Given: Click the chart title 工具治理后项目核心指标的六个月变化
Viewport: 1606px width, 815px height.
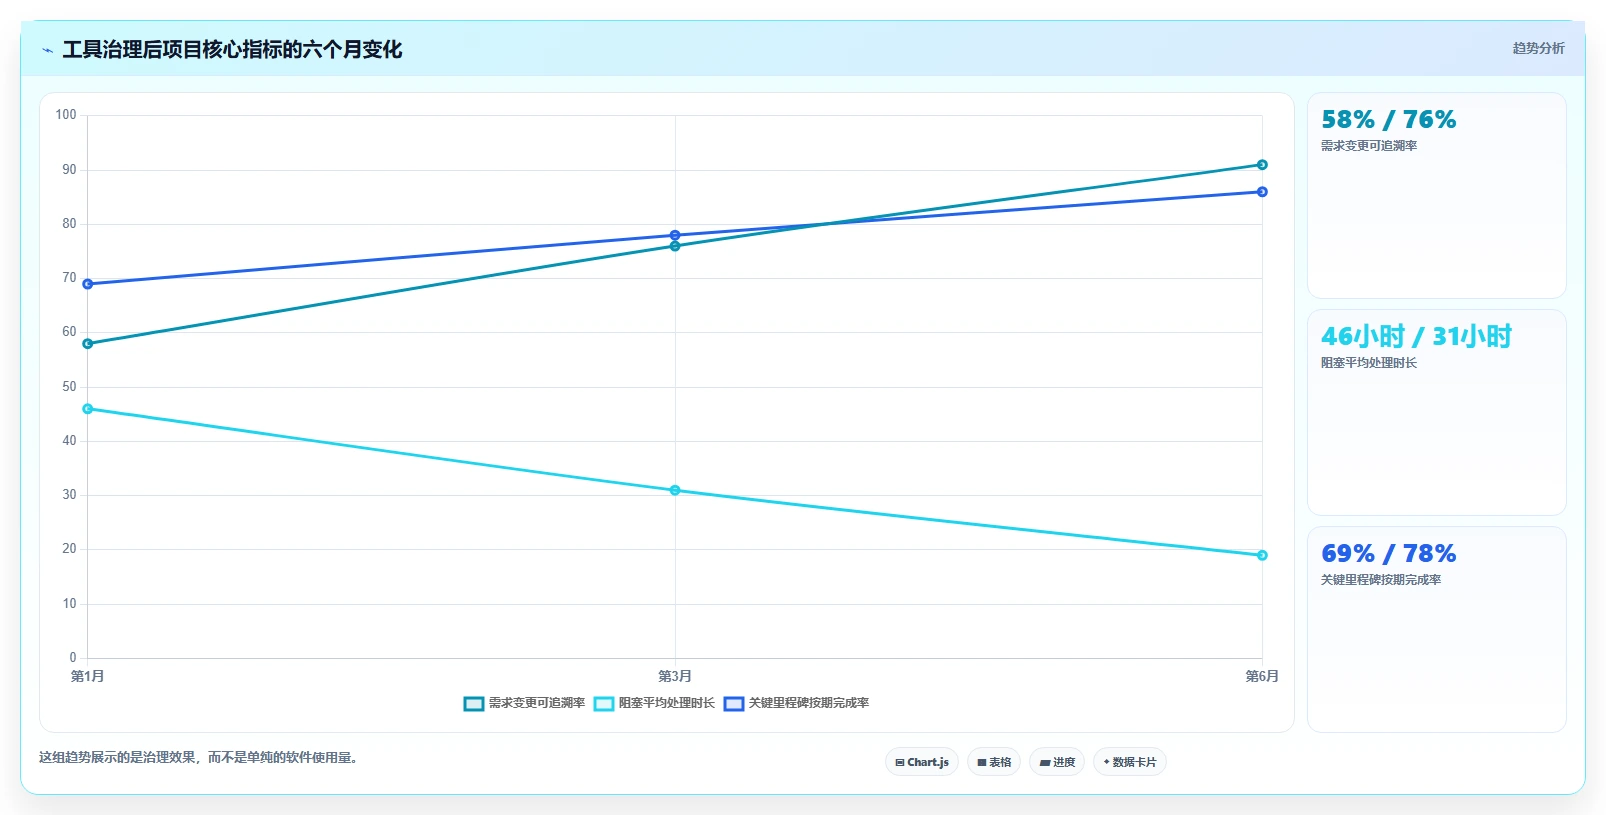Looking at the screenshot, I should [232, 49].
